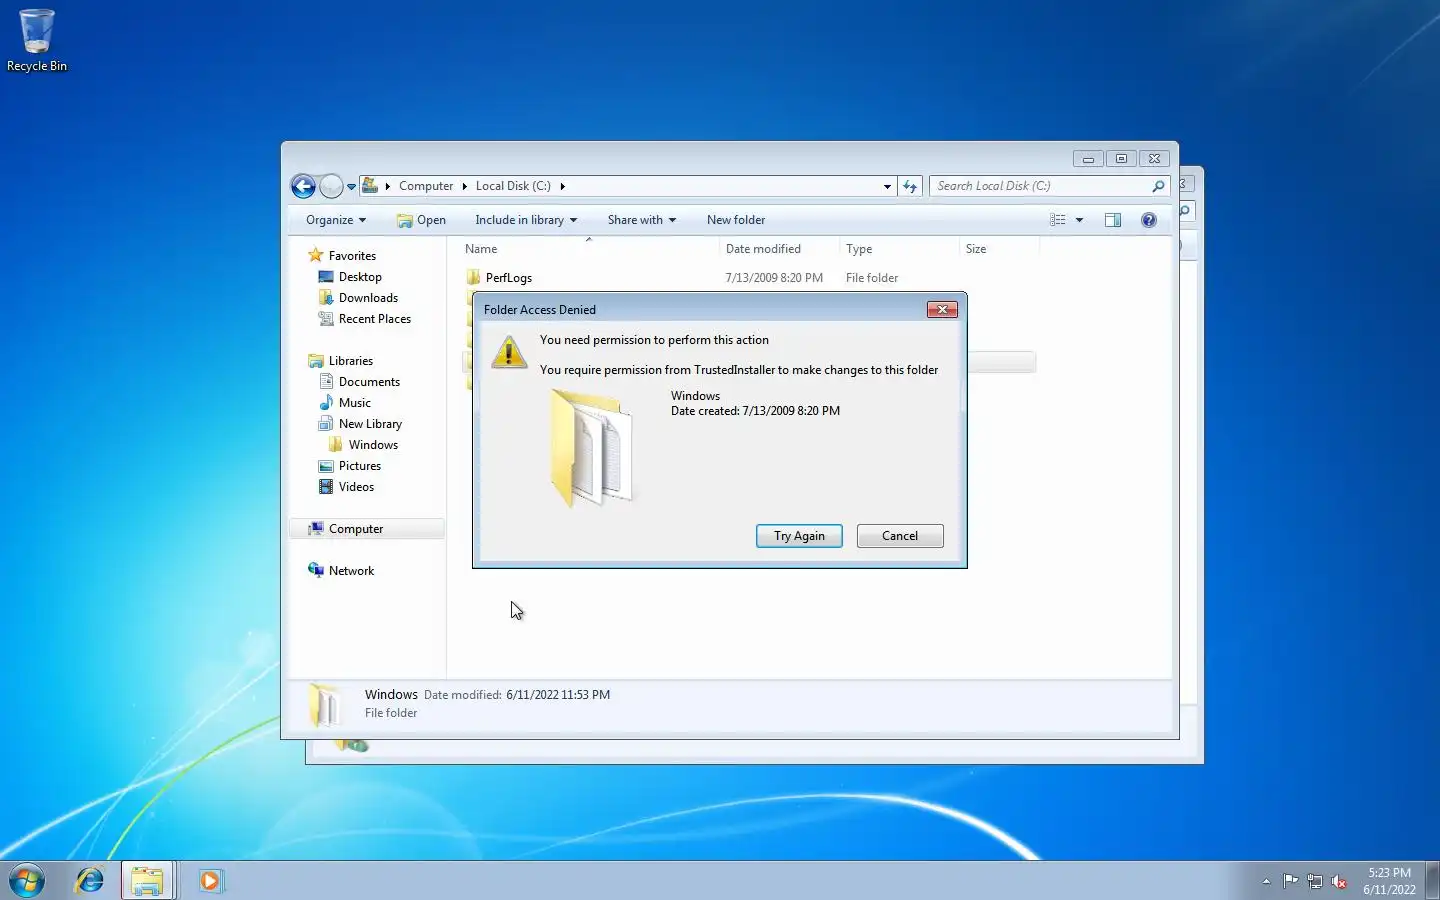Open the clock showing 5:23 PM
Viewport: 1440px width, 900px height.
(1389, 881)
